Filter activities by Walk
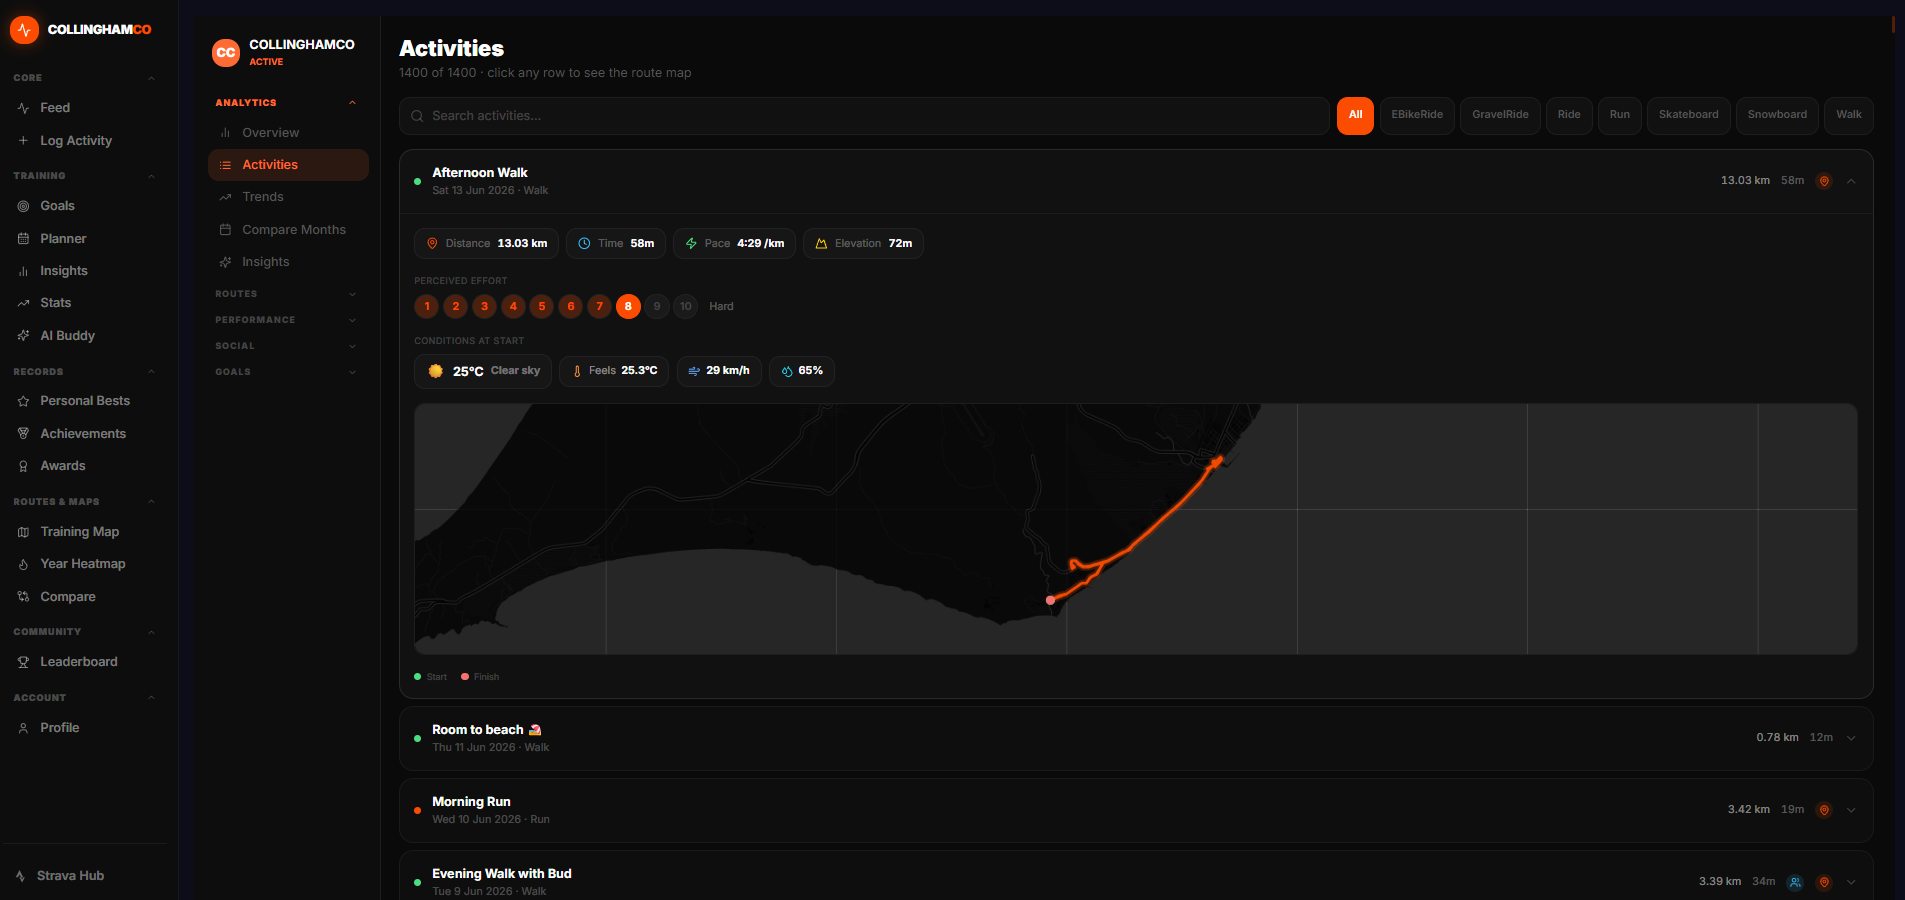Image resolution: width=1905 pixels, height=900 pixels. pos(1848,115)
